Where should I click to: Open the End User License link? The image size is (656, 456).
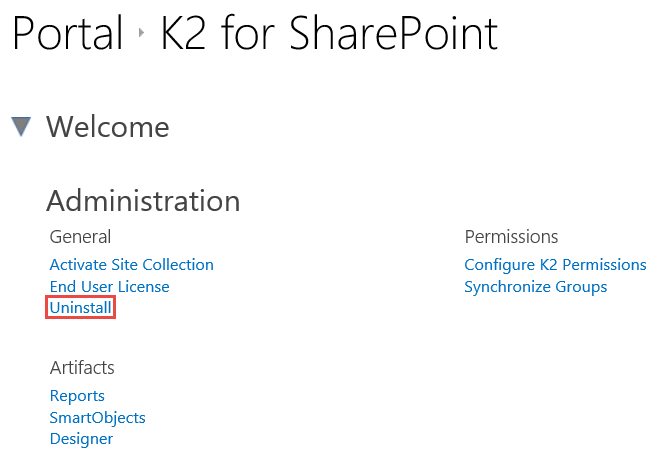pyautogui.click(x=109, y=287)
